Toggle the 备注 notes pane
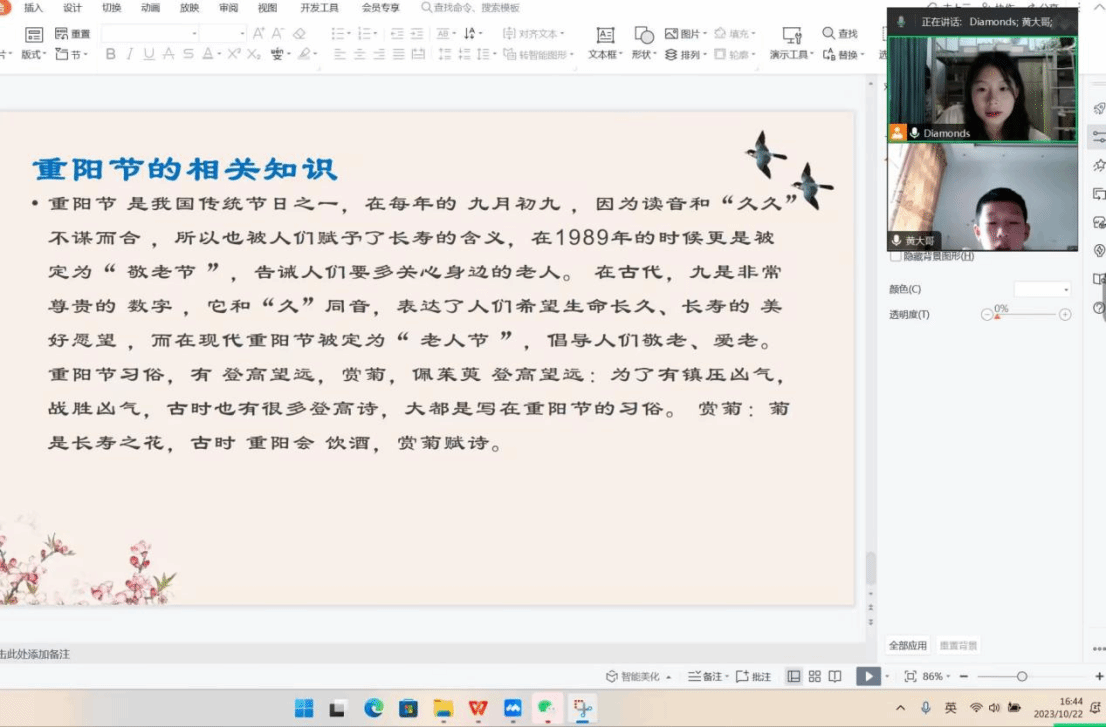 click(x=705, y=677)
